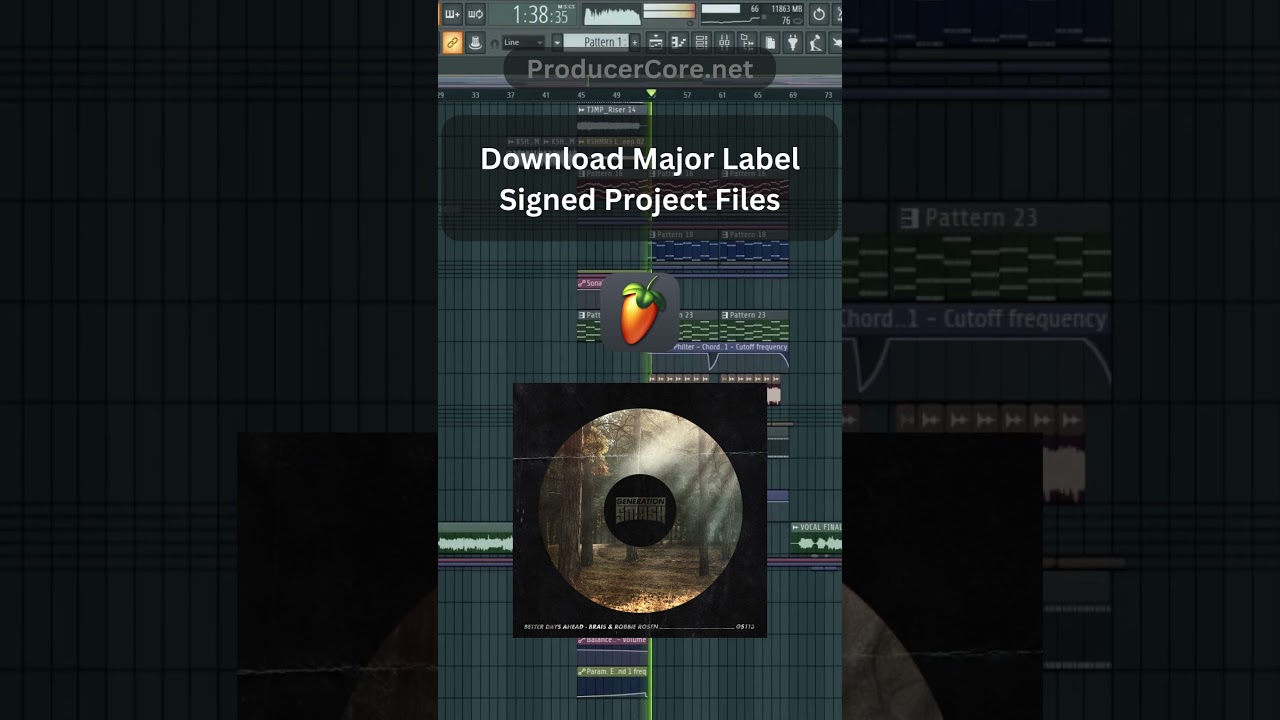Select the Pattern 1 name field
The width and height of the screenshot is (1280, 720).
tap(596, 42)
